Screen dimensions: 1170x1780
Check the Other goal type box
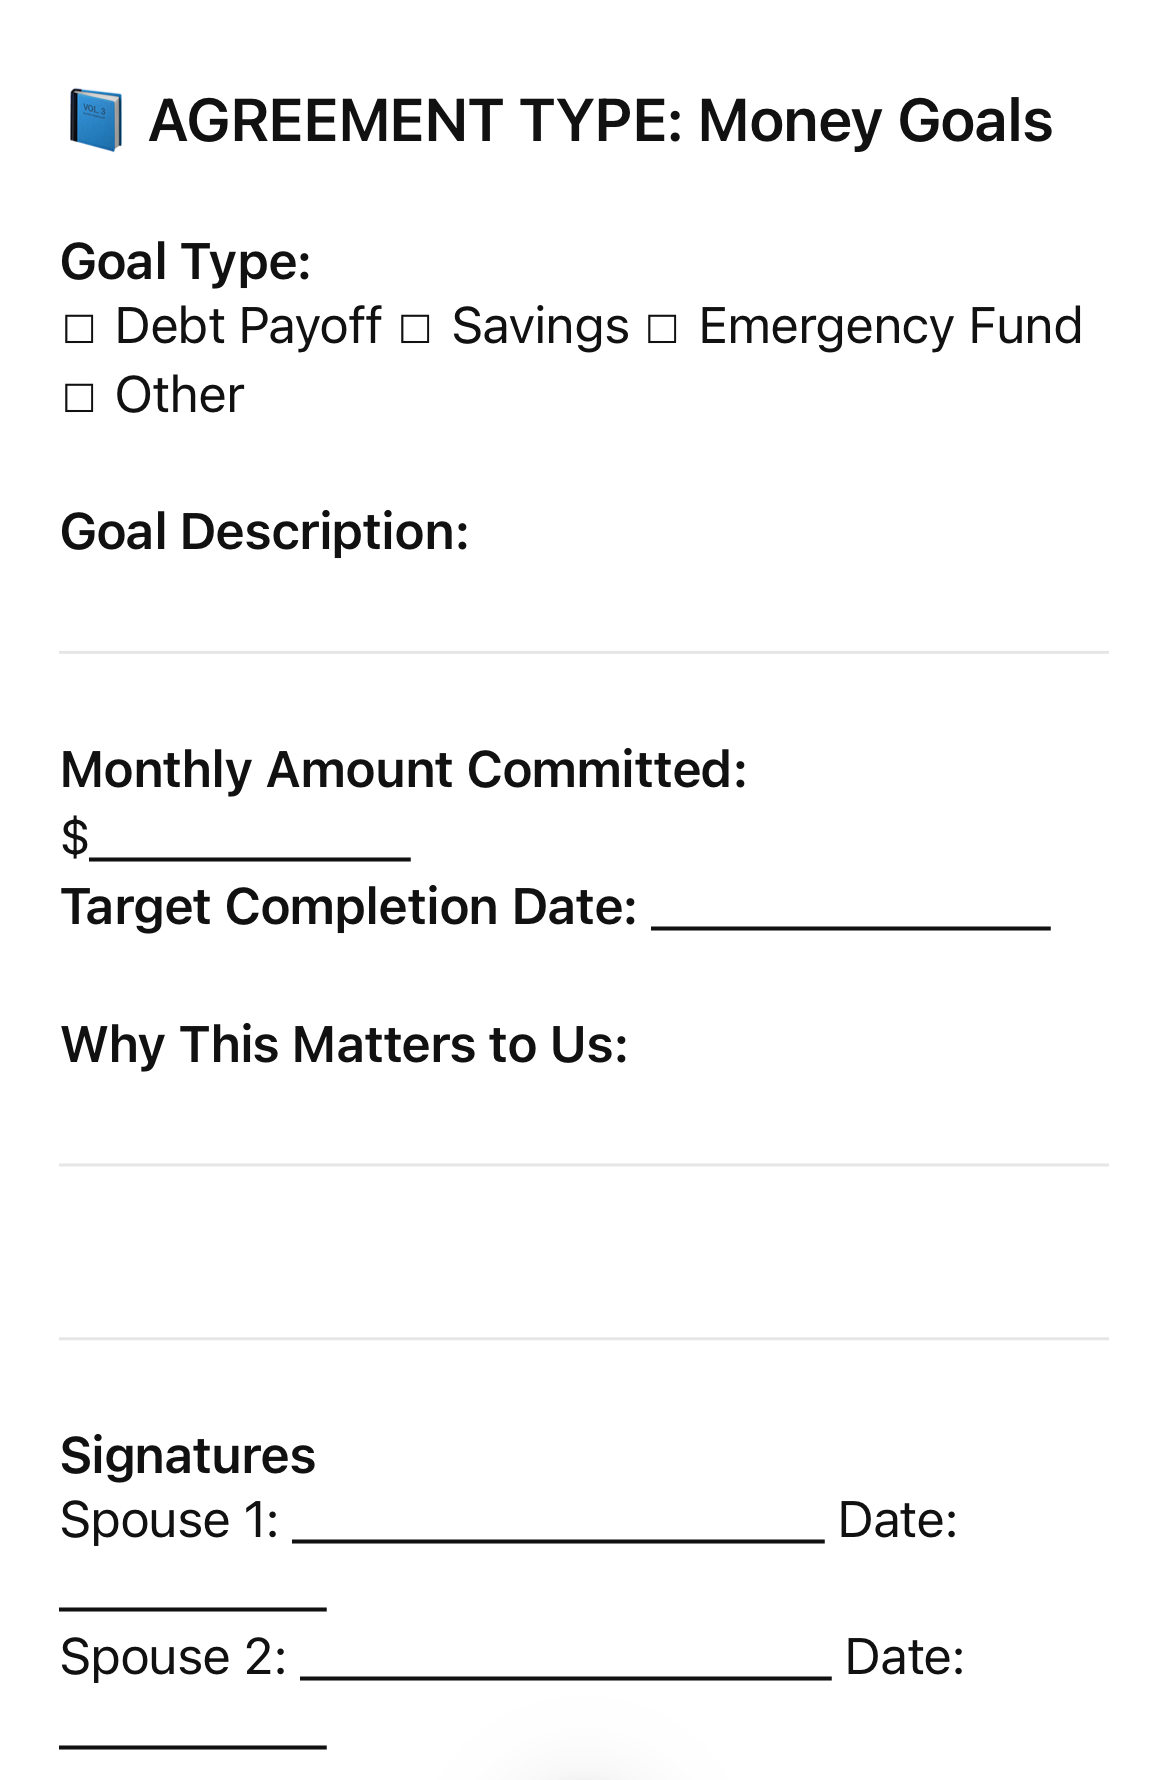click(x=79, y=398)
